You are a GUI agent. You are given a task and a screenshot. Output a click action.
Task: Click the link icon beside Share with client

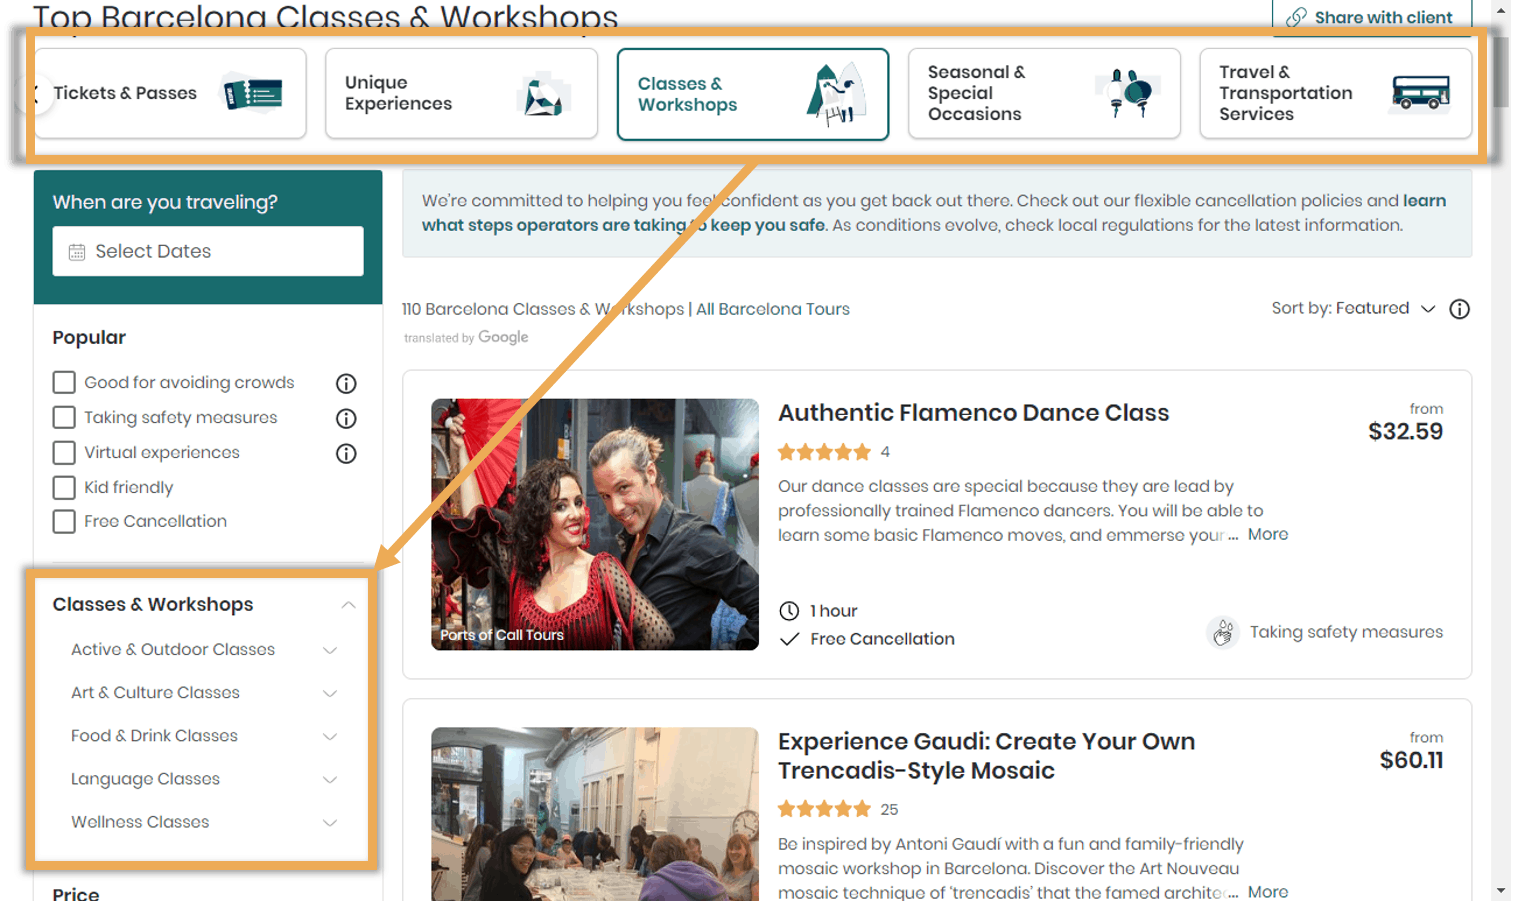tap(1296, 17)
